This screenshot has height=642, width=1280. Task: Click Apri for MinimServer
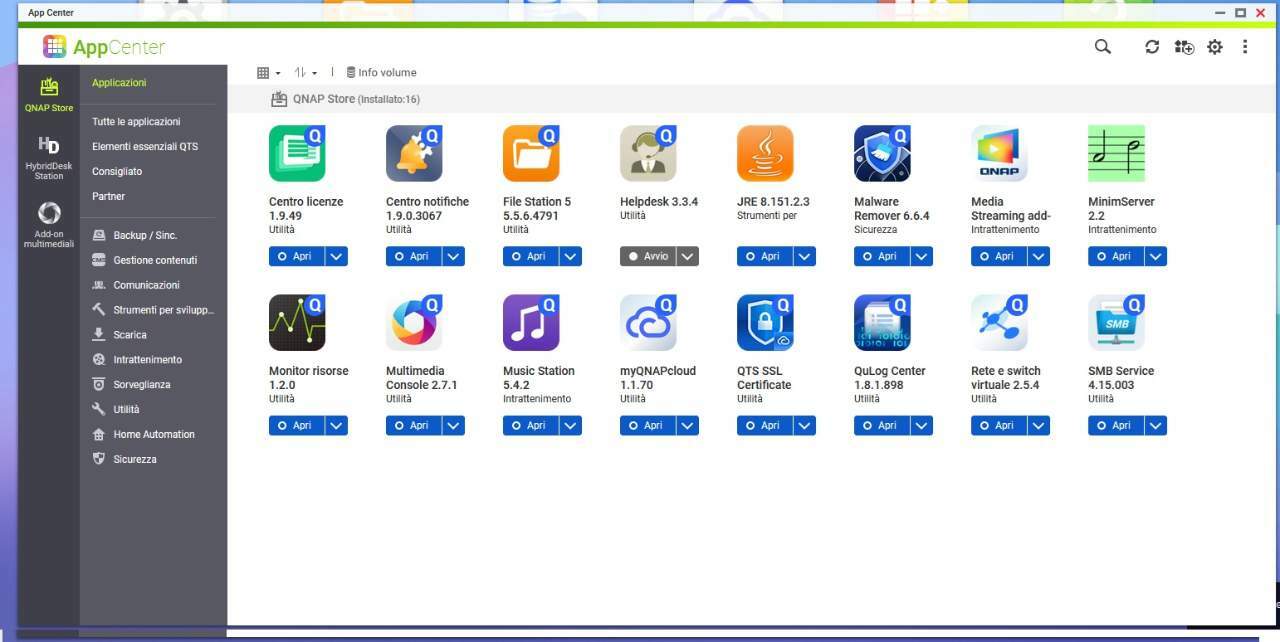tap(1116, 257)
